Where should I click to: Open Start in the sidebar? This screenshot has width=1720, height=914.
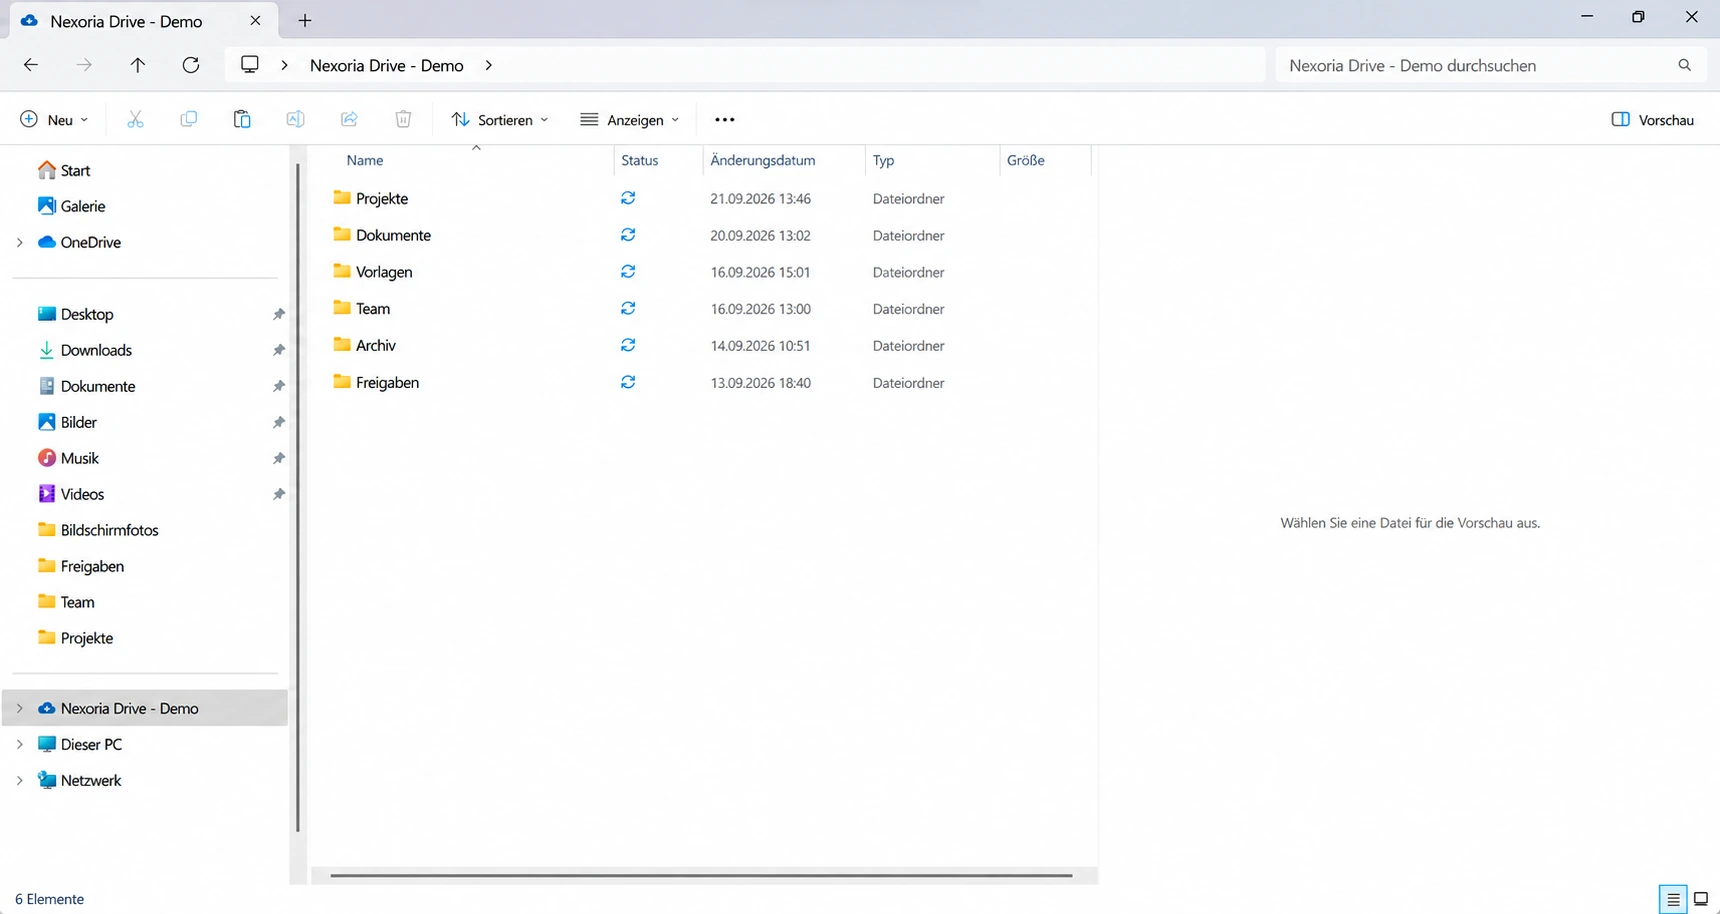64,170
